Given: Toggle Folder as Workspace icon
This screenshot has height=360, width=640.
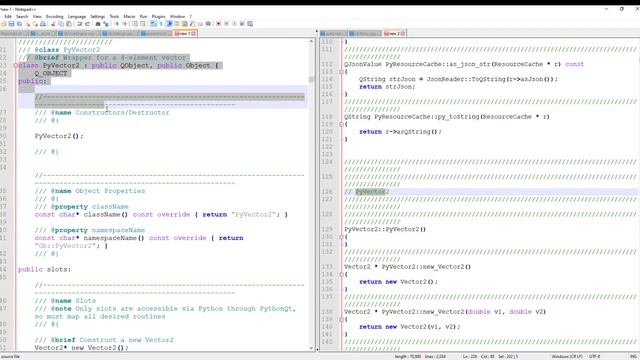Looking at the screenshot, I should point(200,24).
